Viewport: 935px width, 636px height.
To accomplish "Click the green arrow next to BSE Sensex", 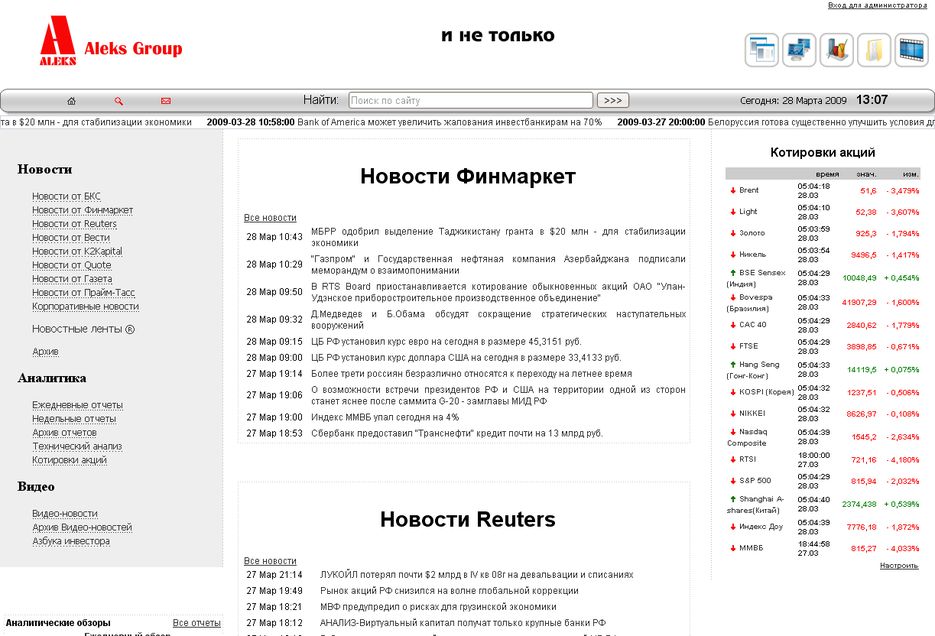I will pos(733,272).
